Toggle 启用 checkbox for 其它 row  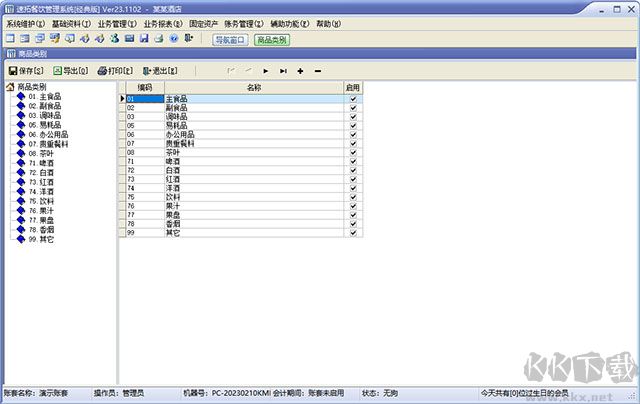click(x=353, y=233)
